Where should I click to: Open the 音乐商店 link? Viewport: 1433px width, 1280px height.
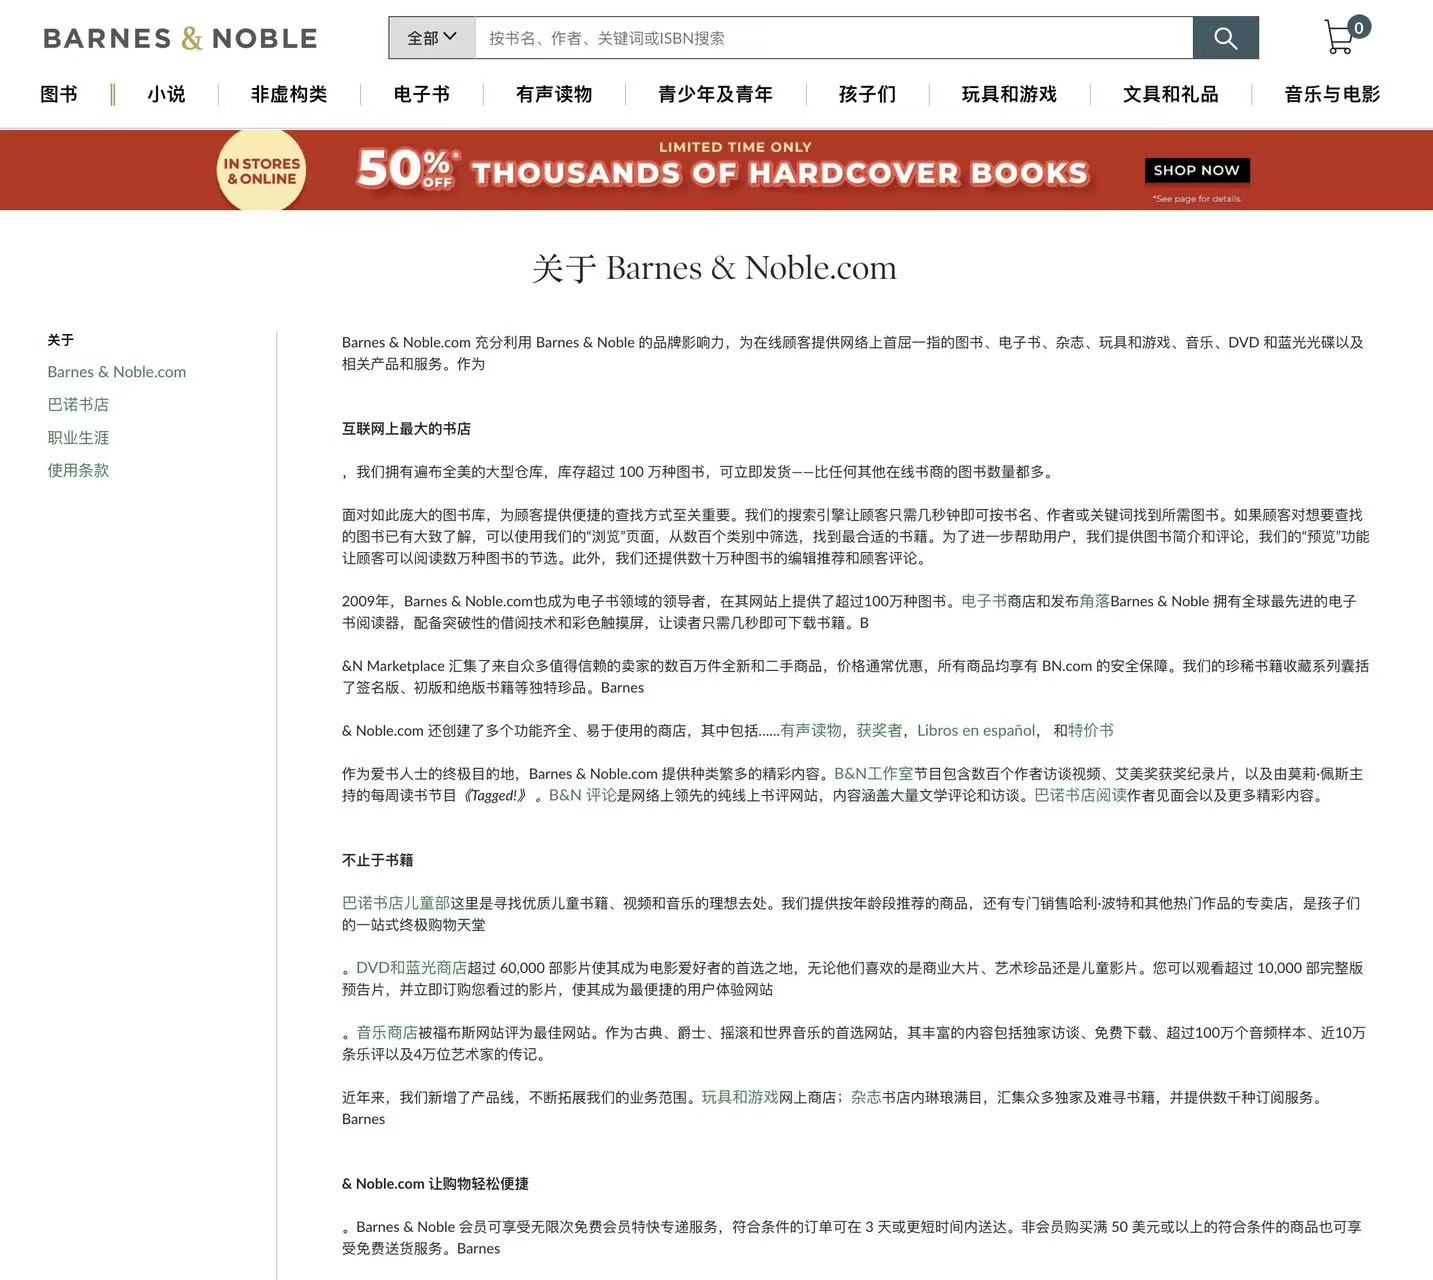coord(386,1032)
